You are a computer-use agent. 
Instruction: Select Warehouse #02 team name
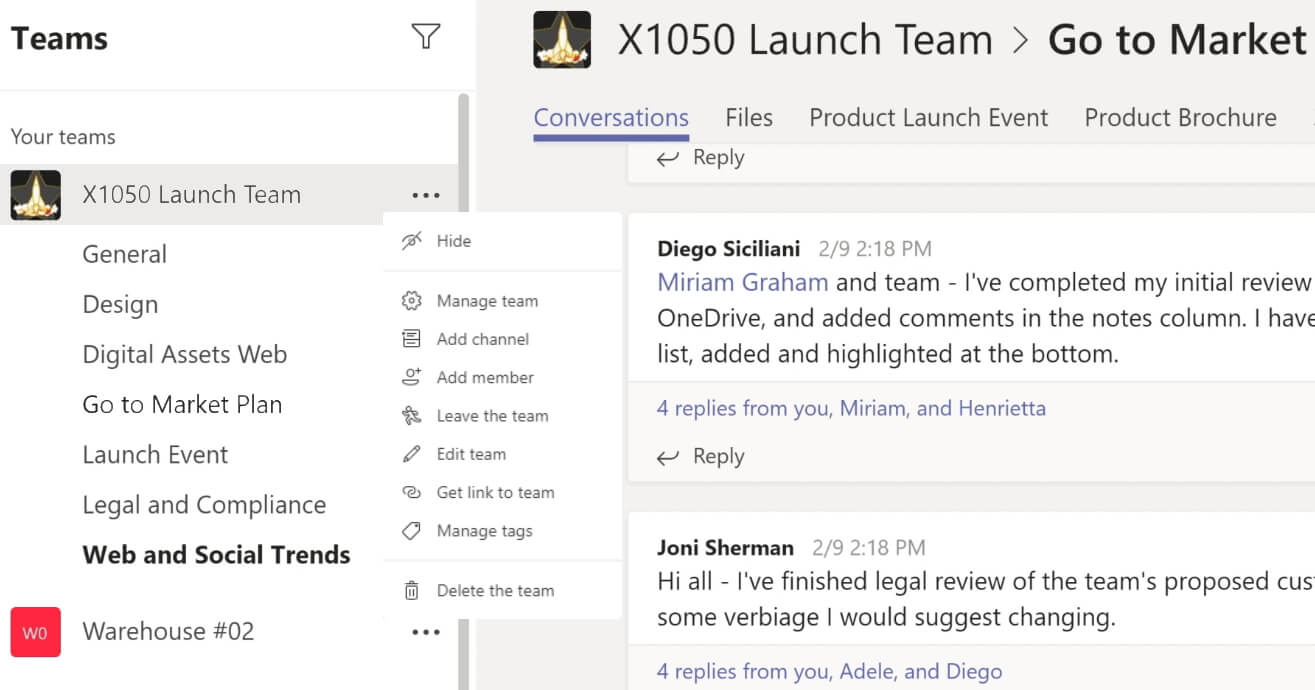(x=168, y=632)
